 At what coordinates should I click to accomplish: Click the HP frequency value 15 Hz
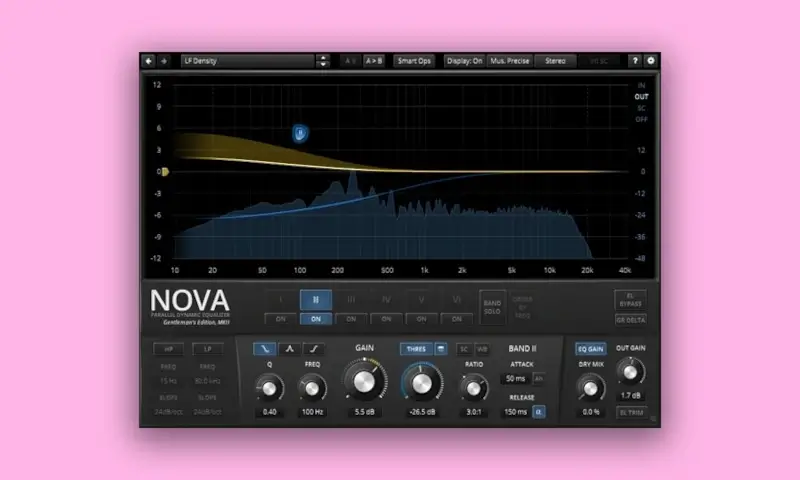point(168,381)
